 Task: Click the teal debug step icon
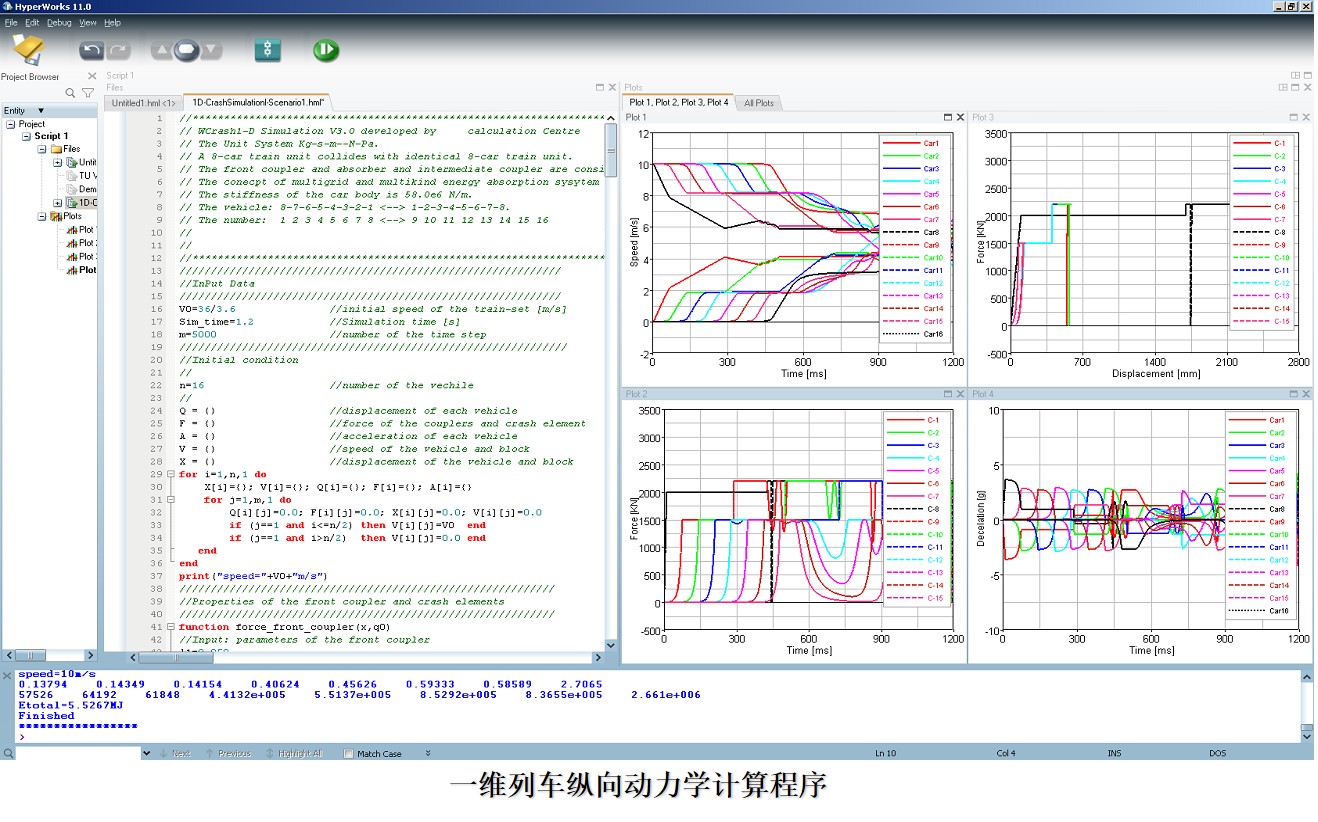267,50
